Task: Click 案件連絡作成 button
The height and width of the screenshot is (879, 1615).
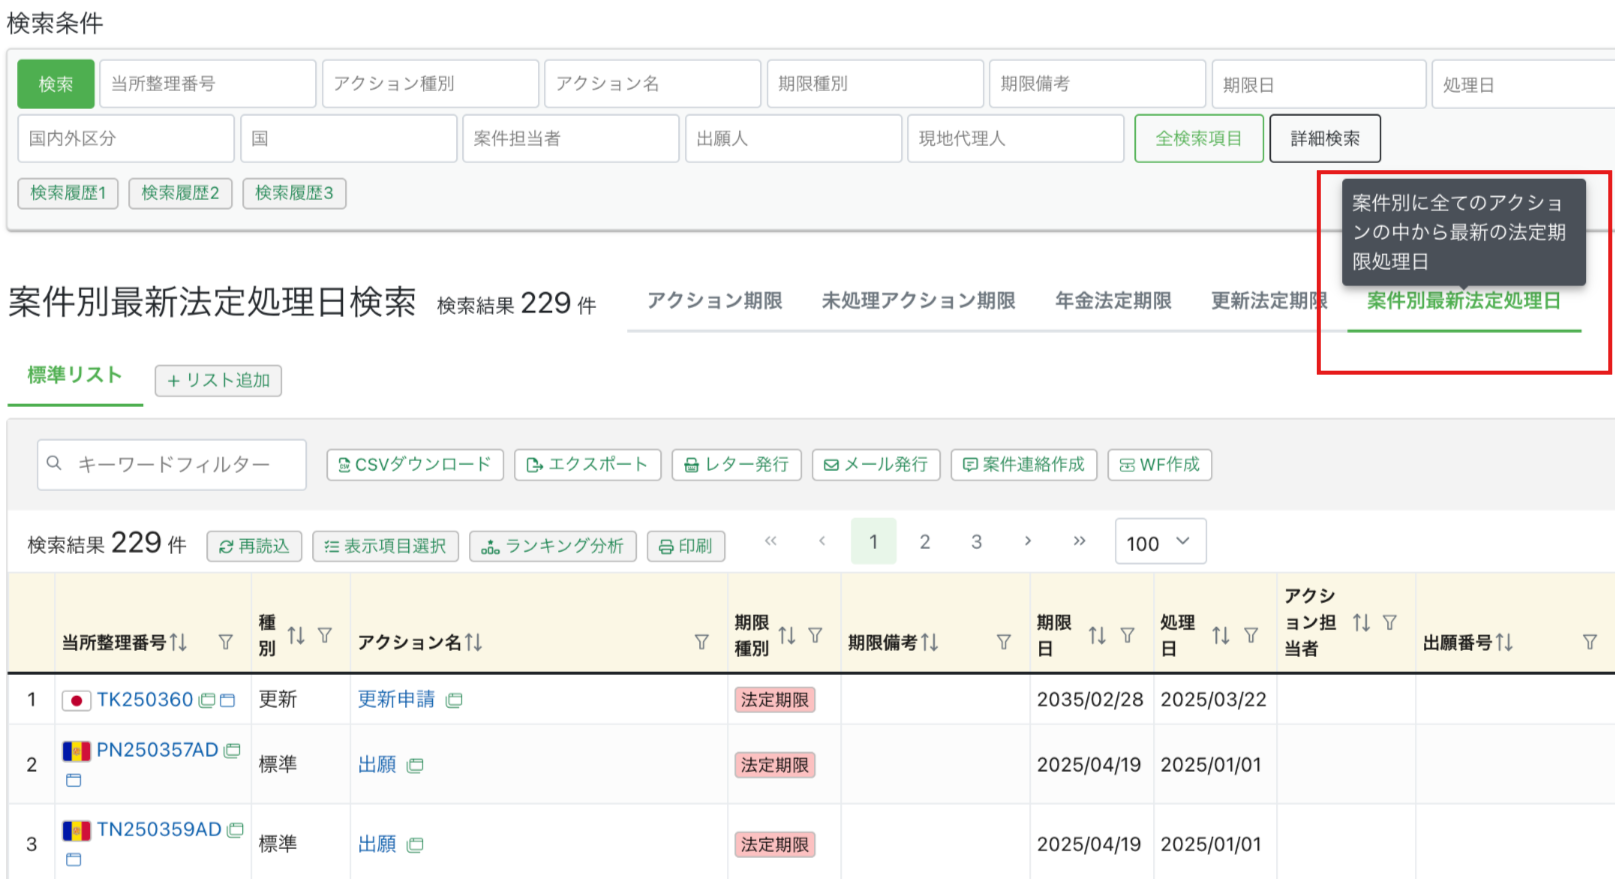Action: pyautogui.click(x=1024, y=465)
